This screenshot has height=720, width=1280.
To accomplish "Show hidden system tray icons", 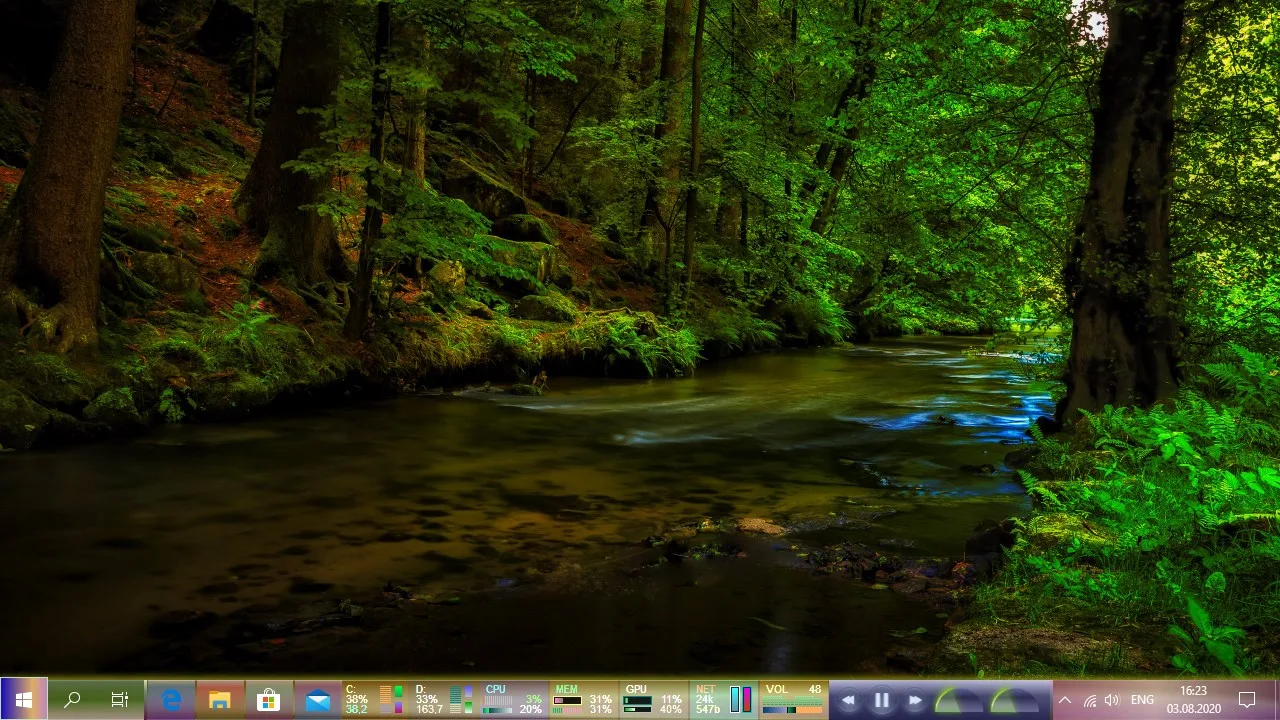I will (1064, 700).
